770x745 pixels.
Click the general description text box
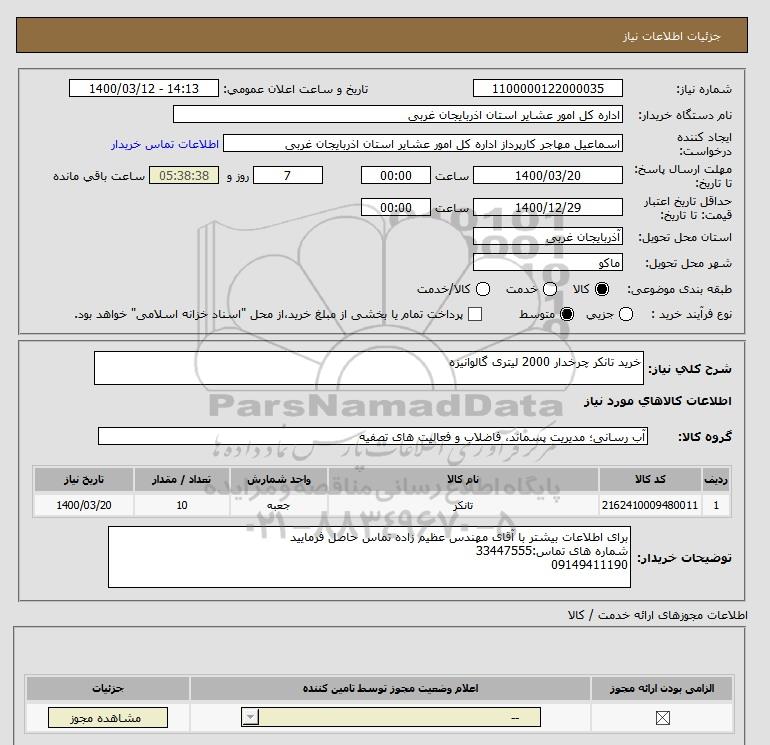pos(369,368)
